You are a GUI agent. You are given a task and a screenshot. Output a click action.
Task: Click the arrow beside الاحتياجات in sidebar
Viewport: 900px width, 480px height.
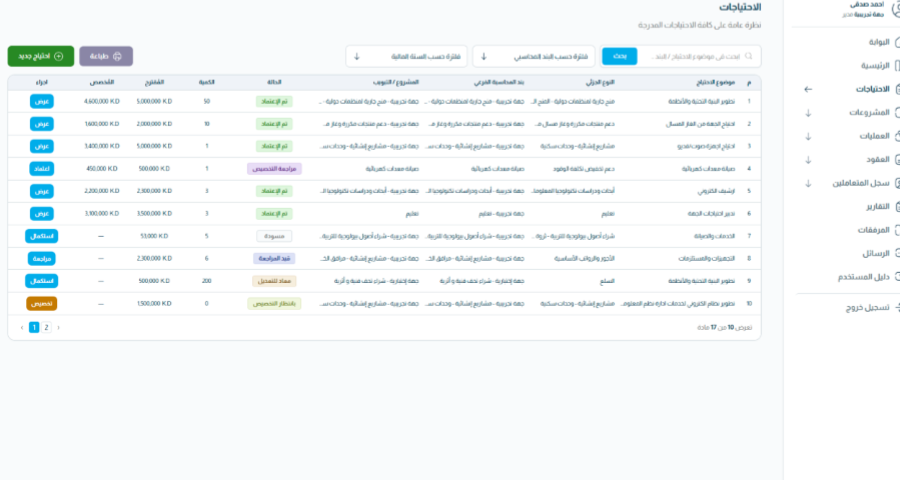pyautogui.click(x=808, y=89)
